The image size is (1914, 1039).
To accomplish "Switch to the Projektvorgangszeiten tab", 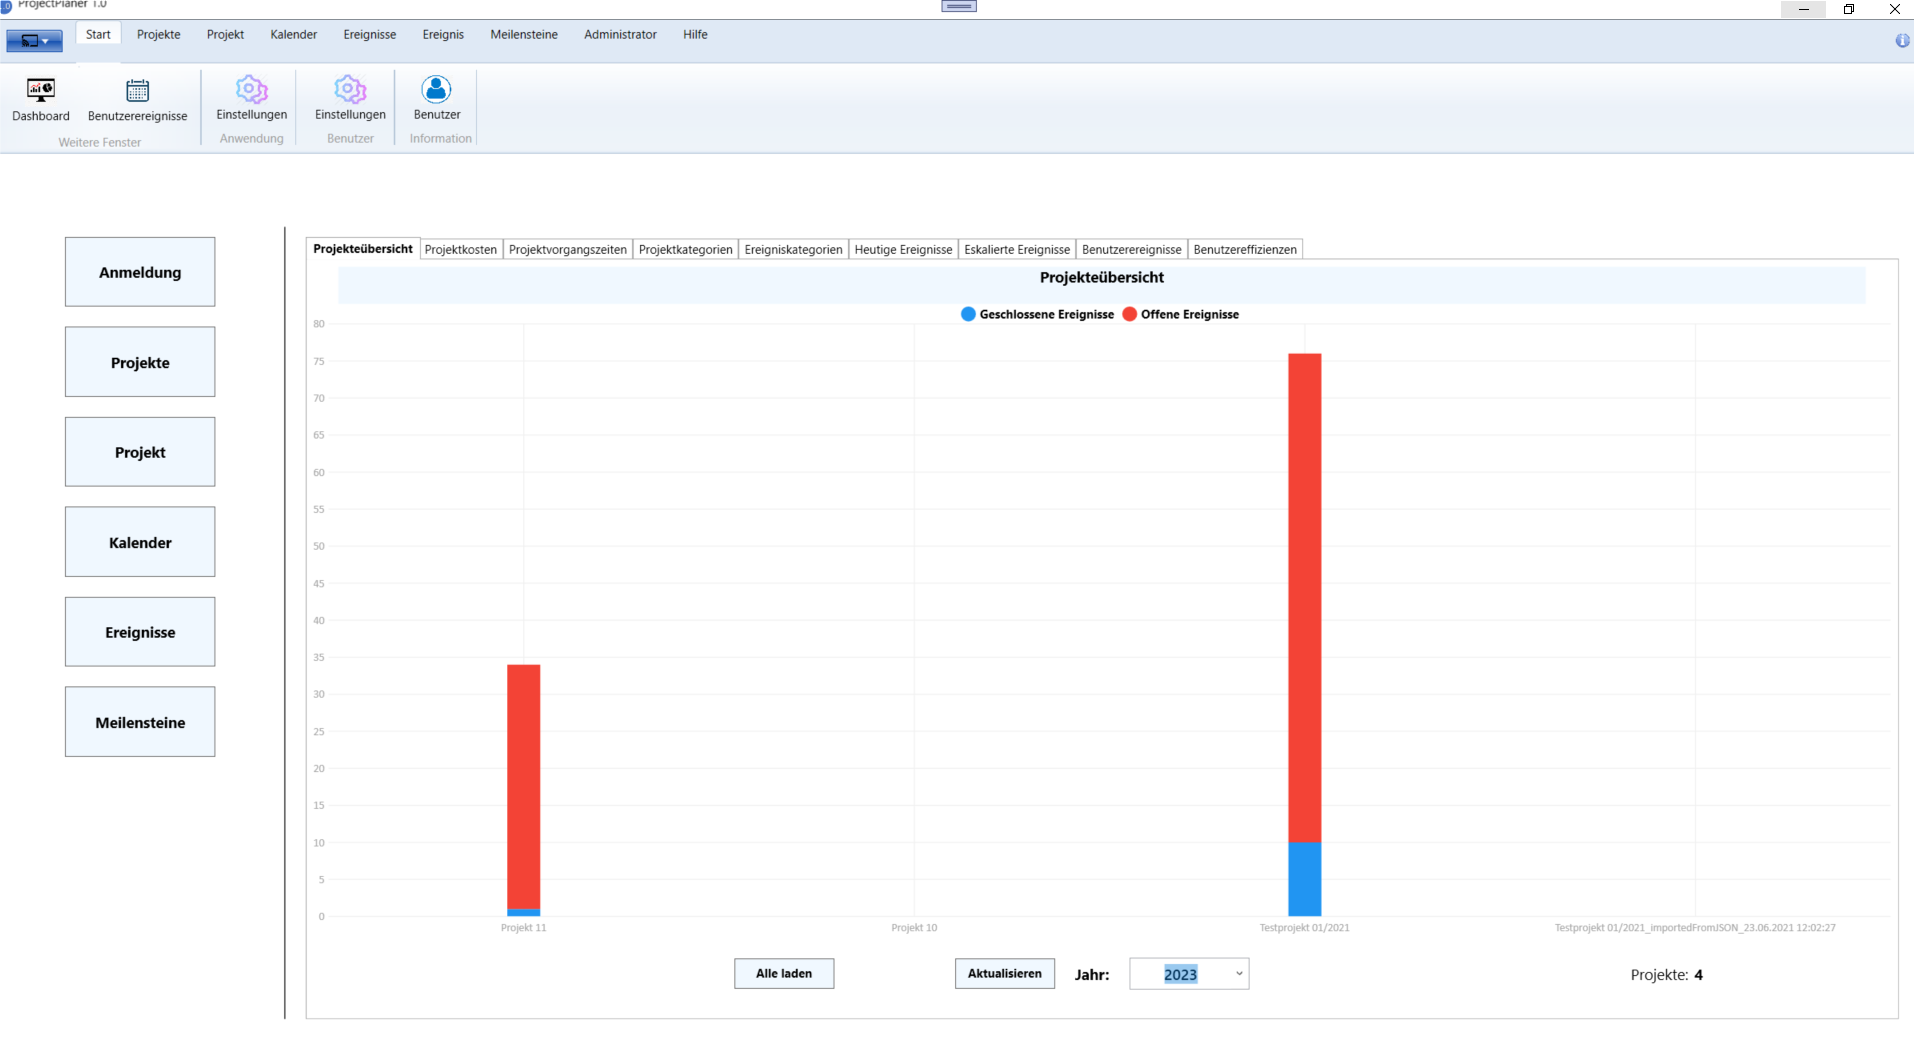I will 568,250.
